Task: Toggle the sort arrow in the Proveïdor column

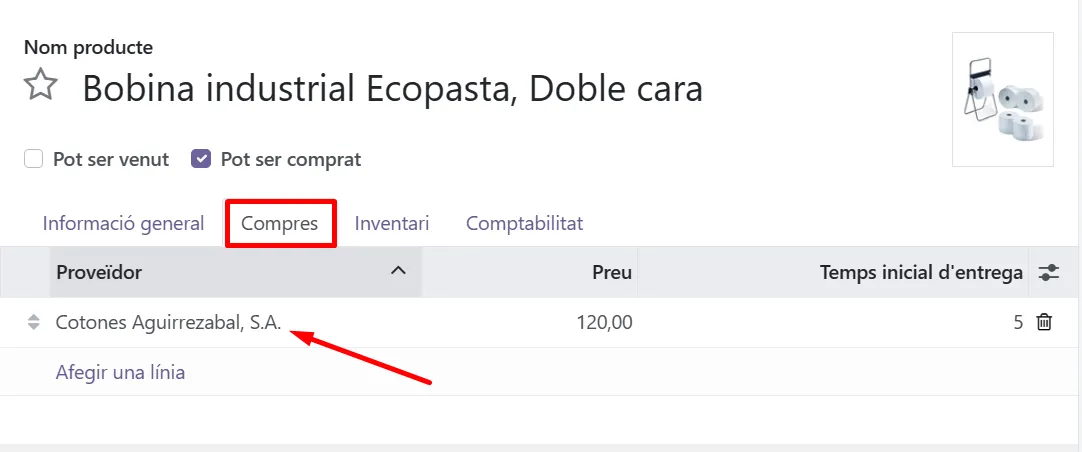Action: pyautogui.click(x=398, y=271)
